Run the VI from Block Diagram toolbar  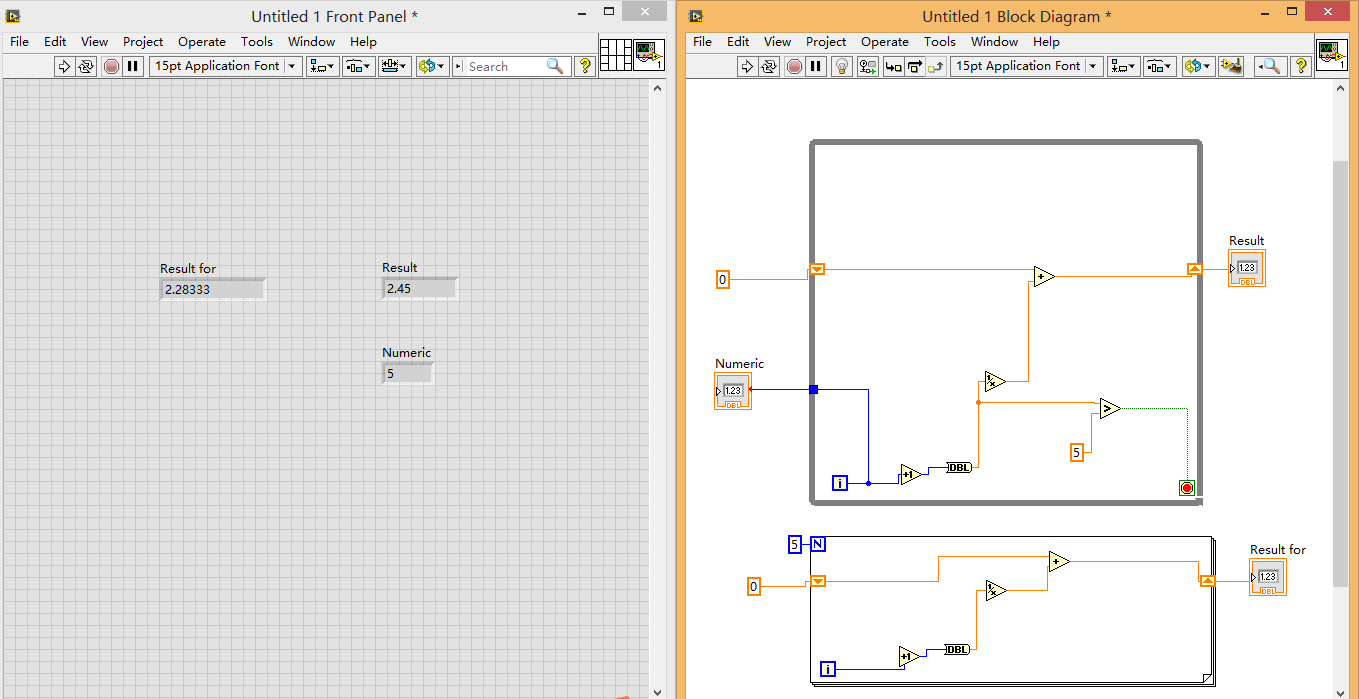tap(747, 66)
